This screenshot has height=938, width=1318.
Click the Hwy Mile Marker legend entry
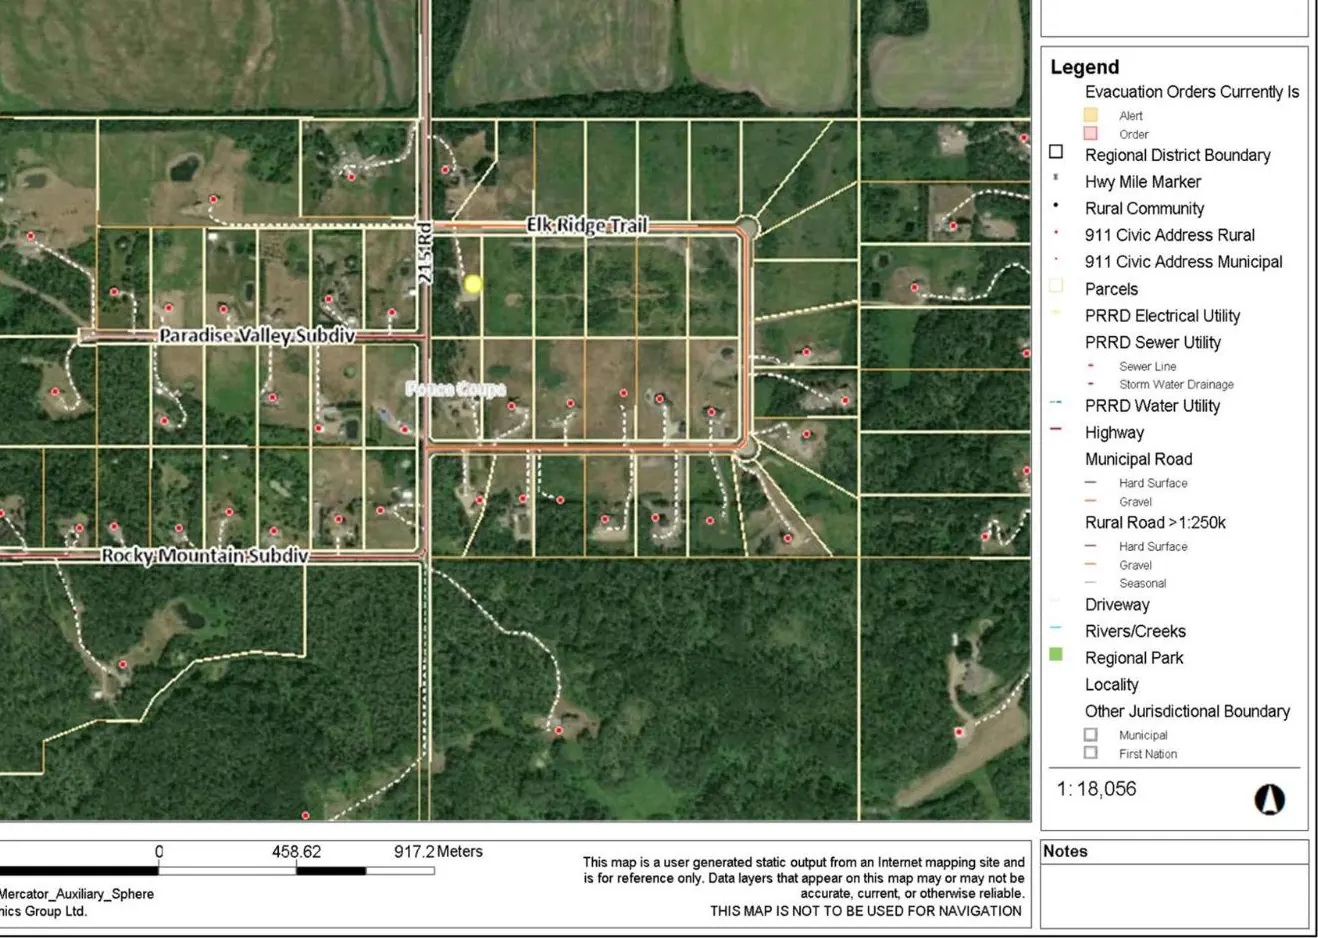coord(1143,182)
